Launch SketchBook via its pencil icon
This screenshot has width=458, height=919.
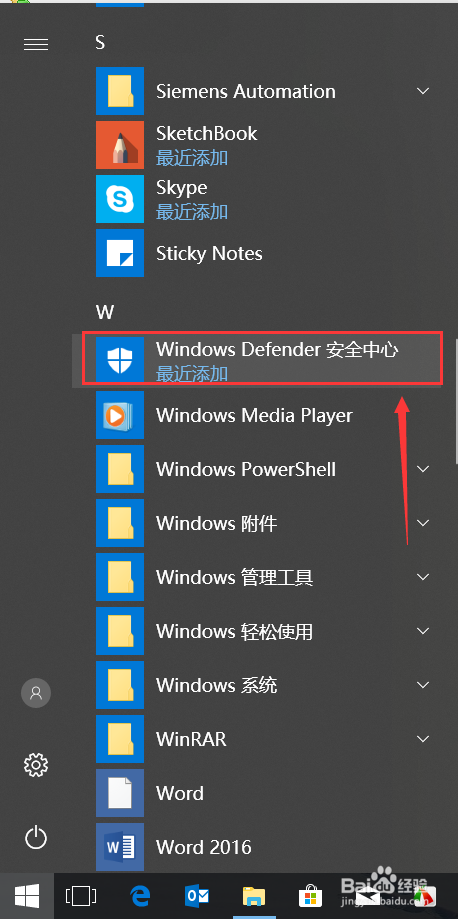[x=120, y=145]
